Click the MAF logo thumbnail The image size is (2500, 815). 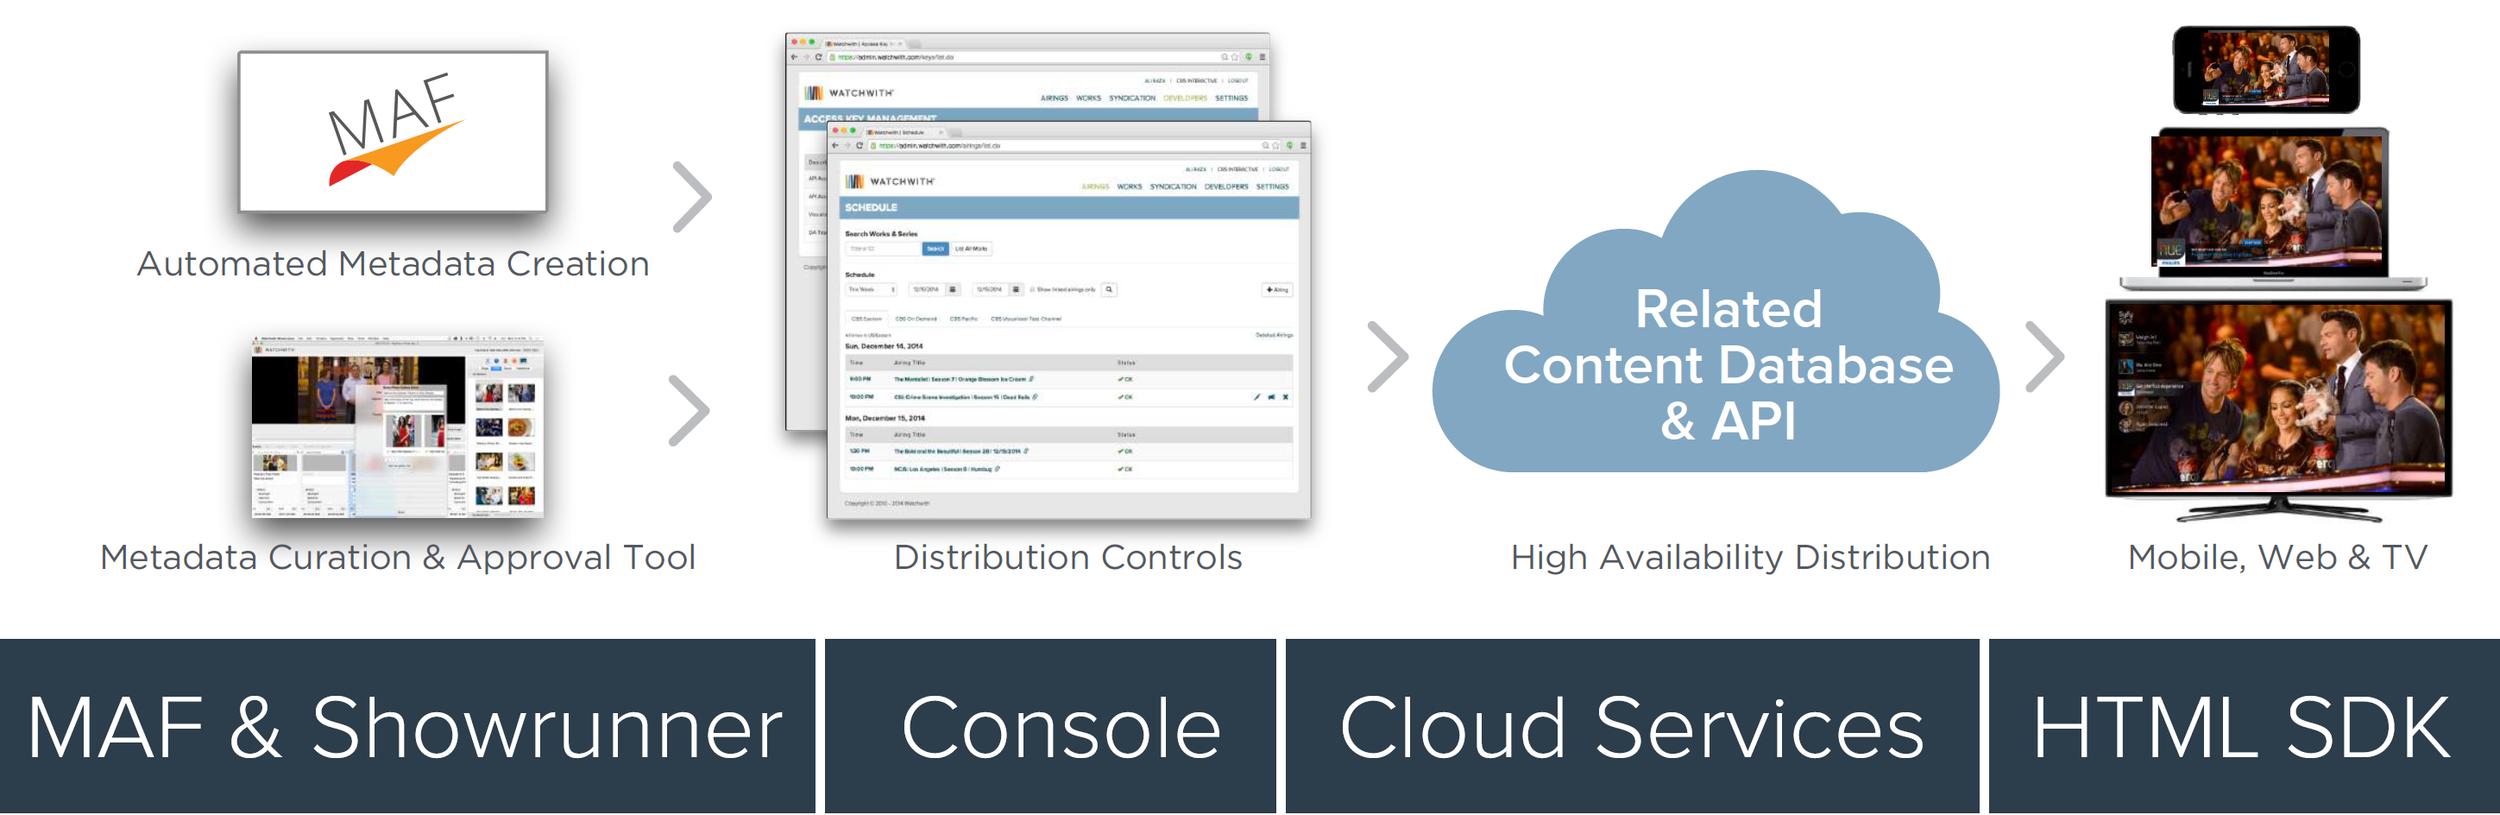(393, 131)
